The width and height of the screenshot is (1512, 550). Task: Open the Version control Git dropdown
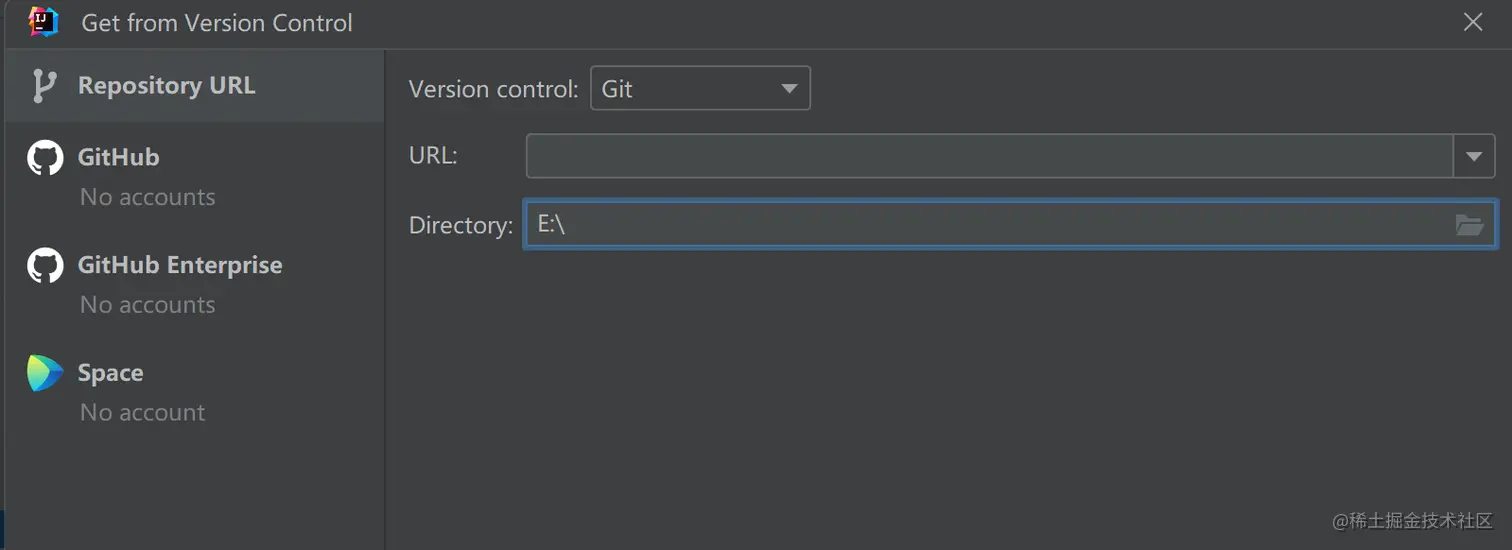(700, 89)
